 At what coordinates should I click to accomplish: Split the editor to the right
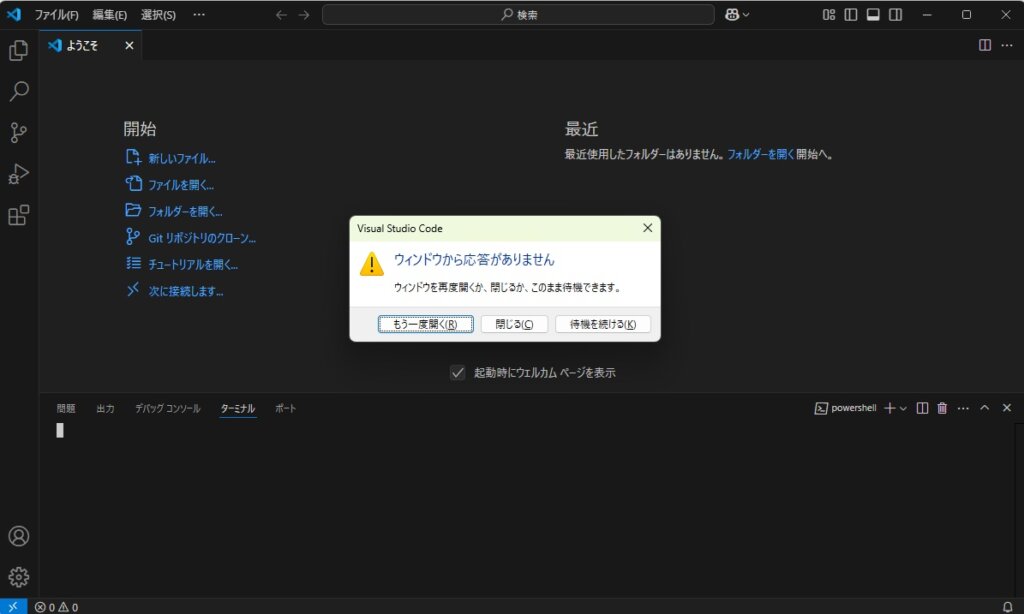tap(985, 45)
